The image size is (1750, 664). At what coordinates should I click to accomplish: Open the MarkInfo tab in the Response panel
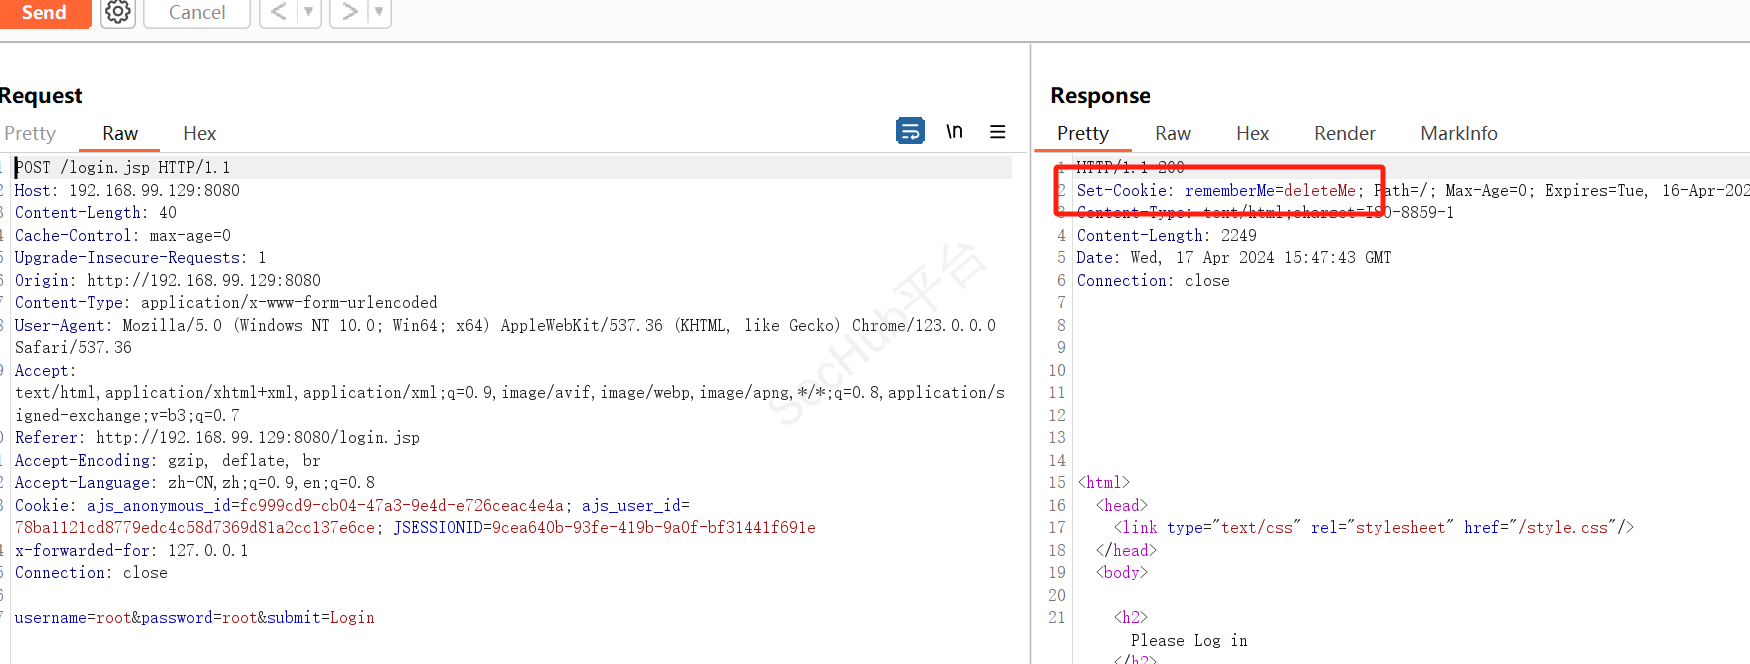(x=1458, y=133)
